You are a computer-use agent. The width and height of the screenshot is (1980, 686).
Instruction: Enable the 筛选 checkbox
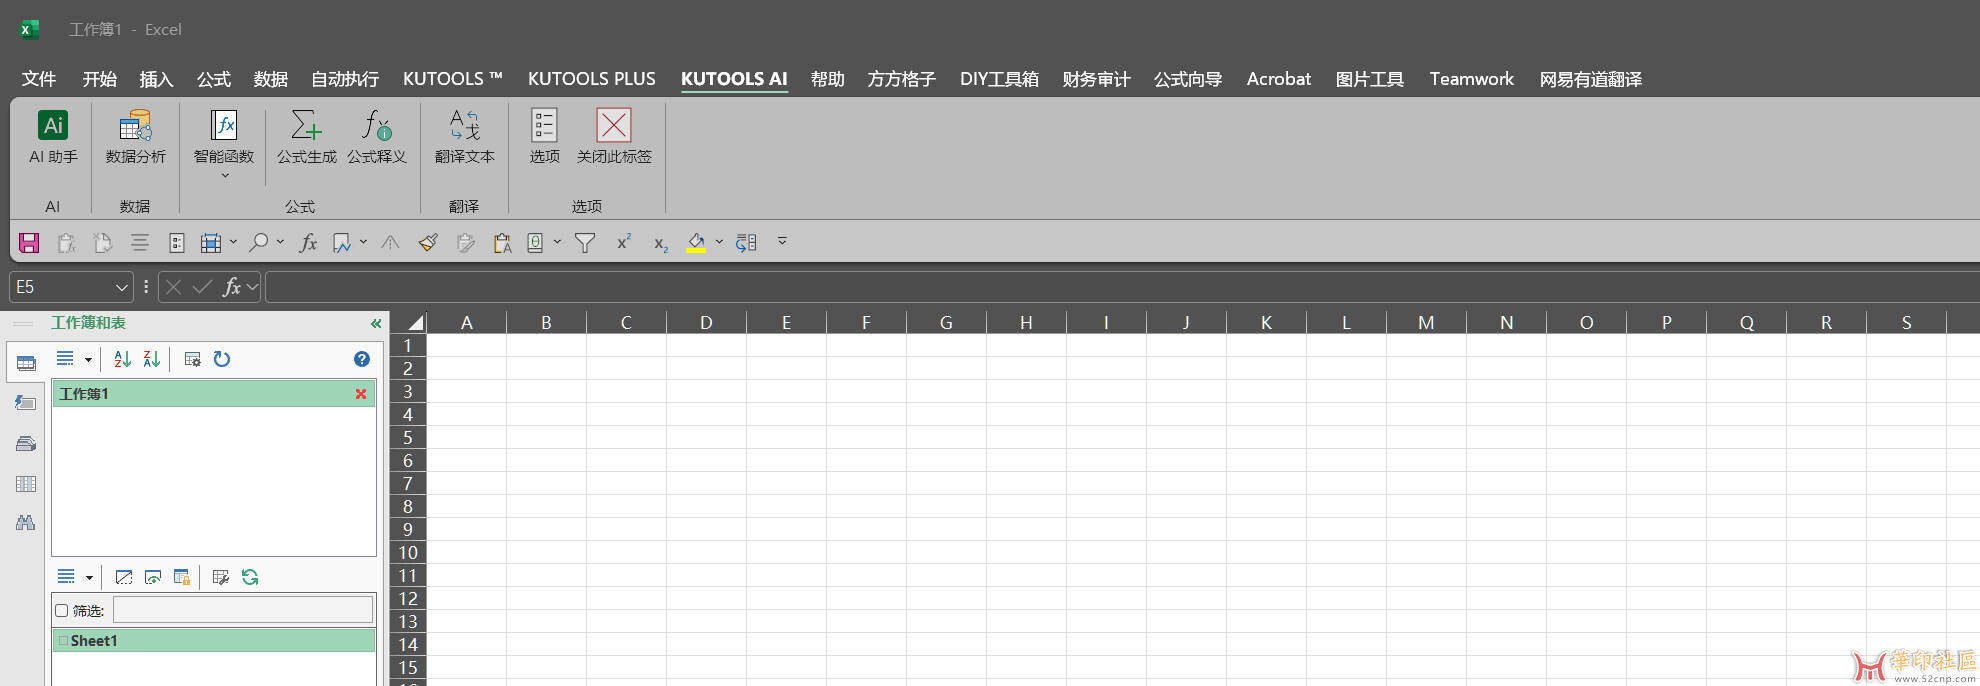(x=62, y=611)
